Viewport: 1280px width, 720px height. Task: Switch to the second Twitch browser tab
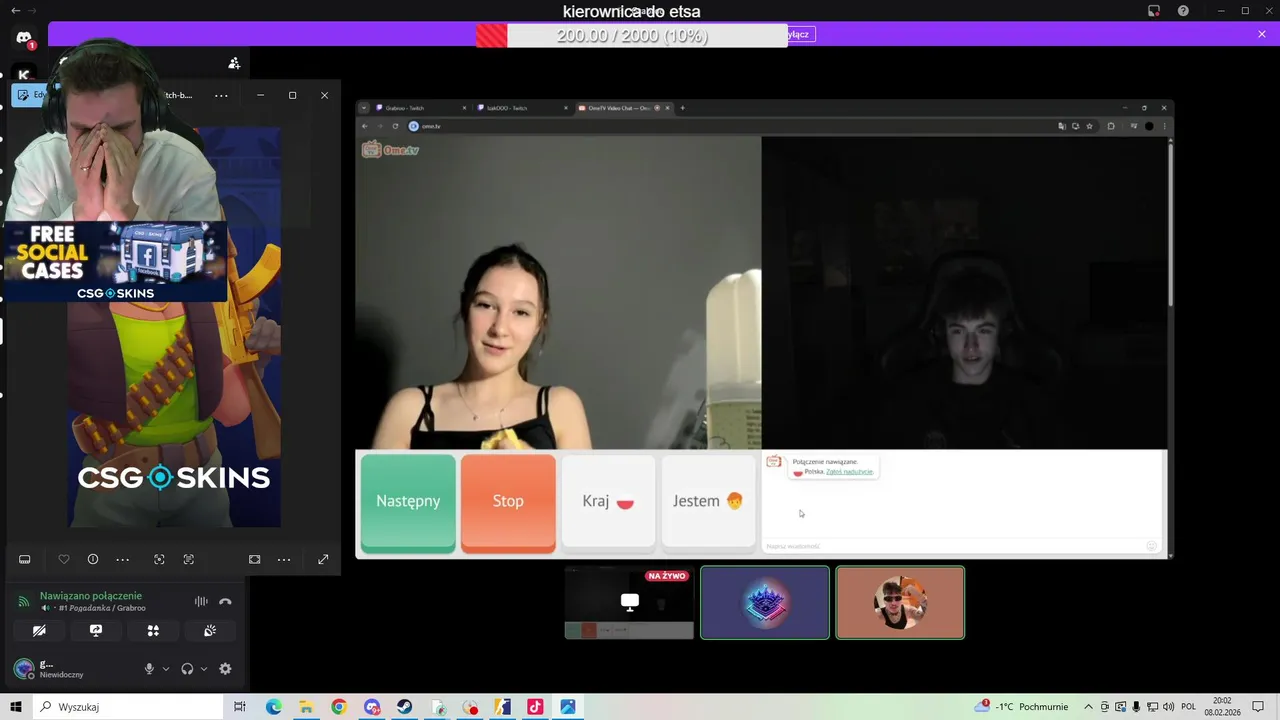pos(520,108)
